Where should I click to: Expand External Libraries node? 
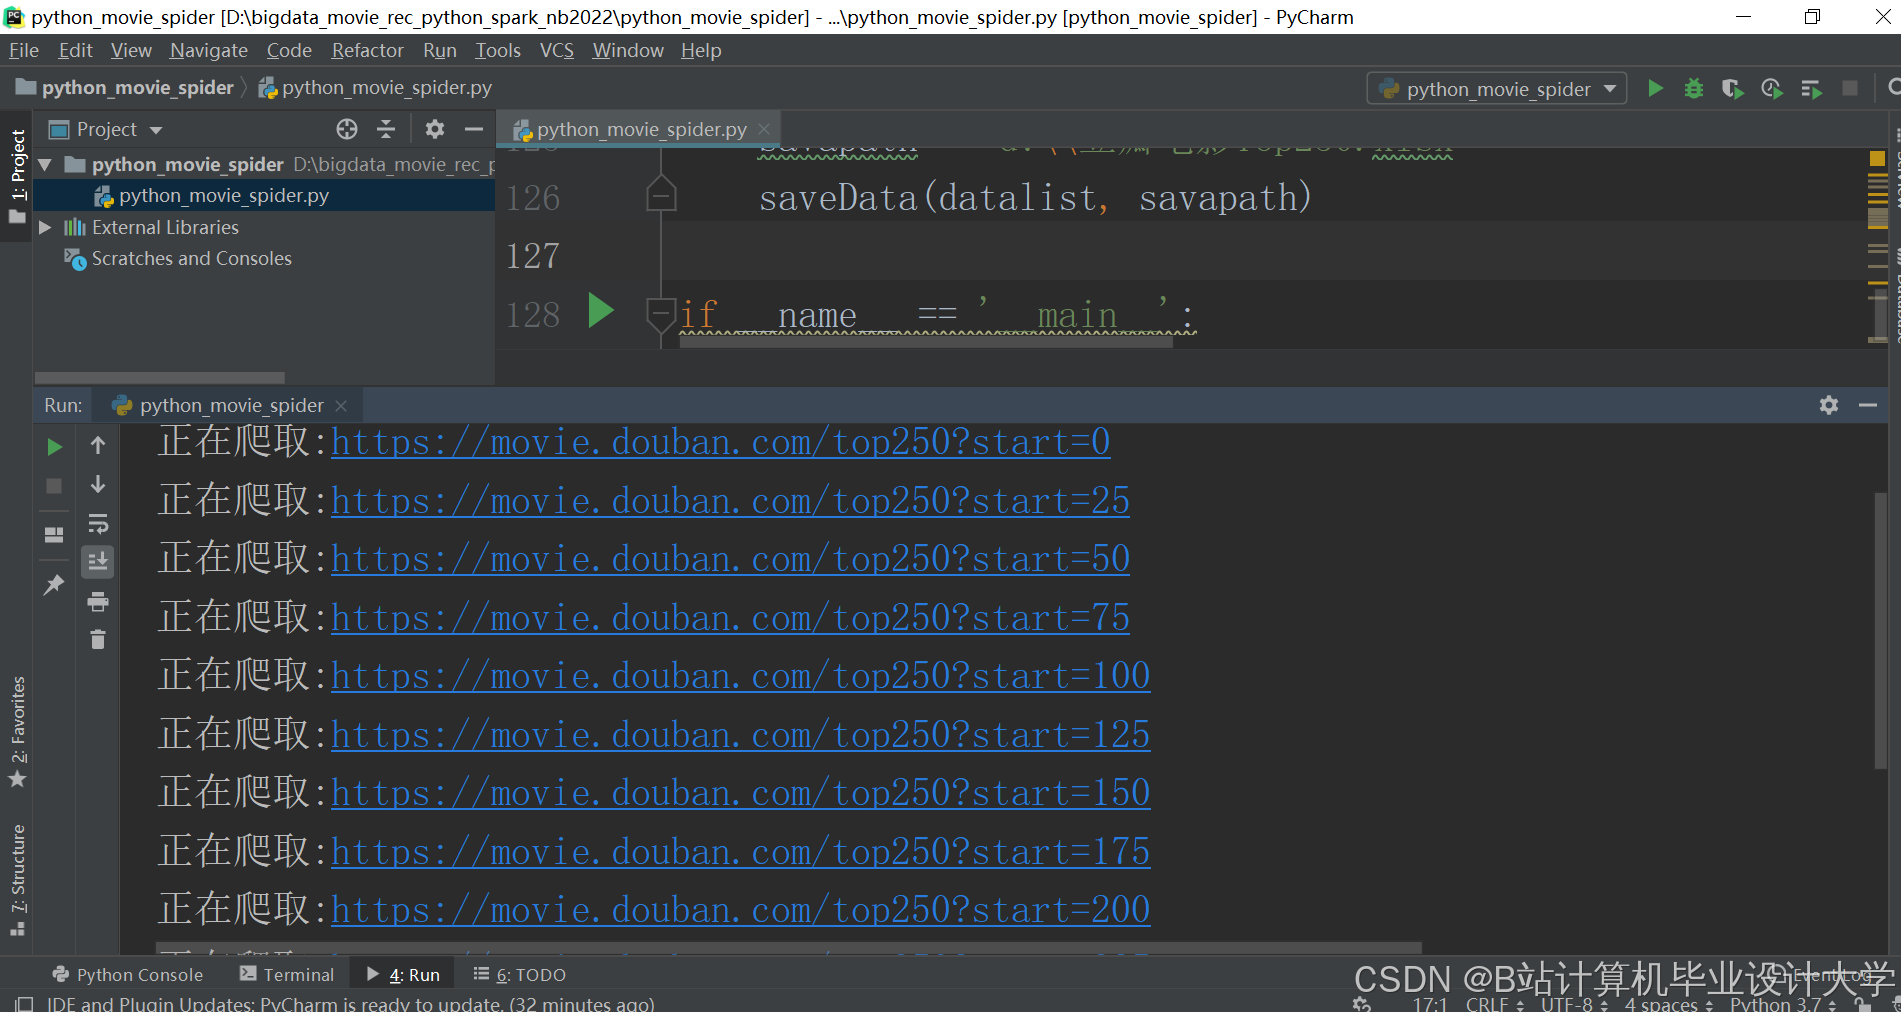click(x=44, y=227)
